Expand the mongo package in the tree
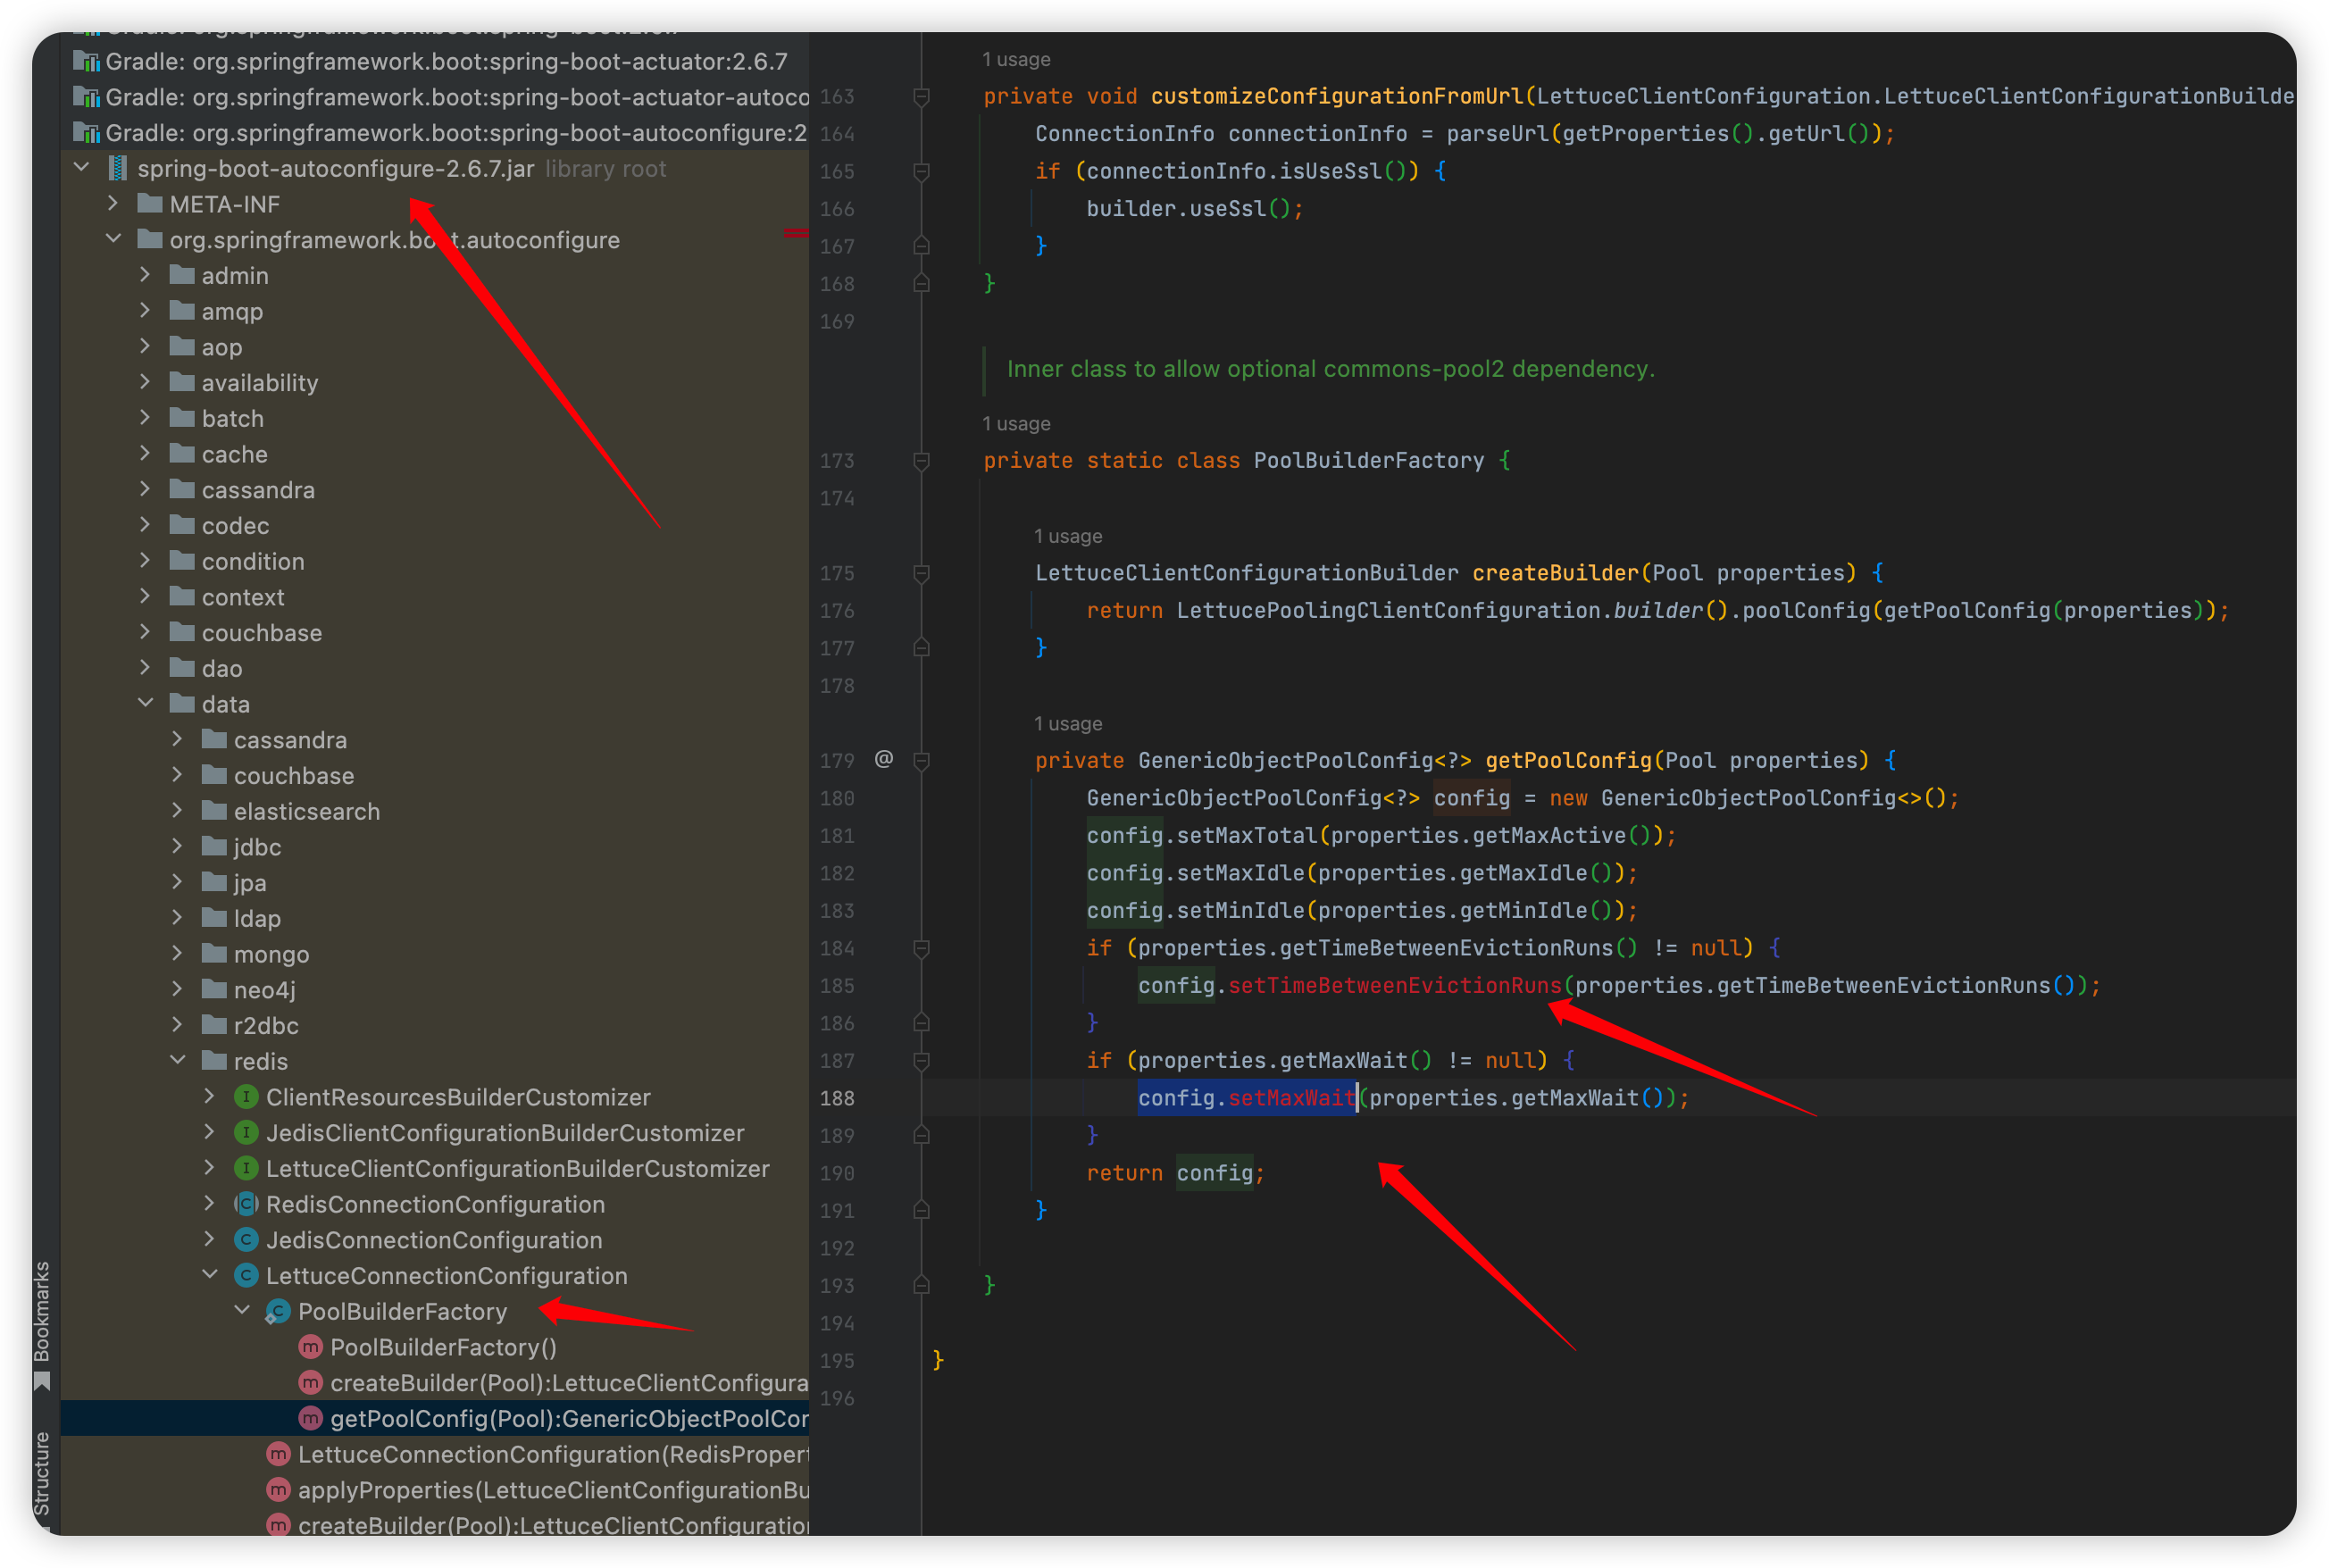The image size is (2329, 1568). (x=178, y=953)
